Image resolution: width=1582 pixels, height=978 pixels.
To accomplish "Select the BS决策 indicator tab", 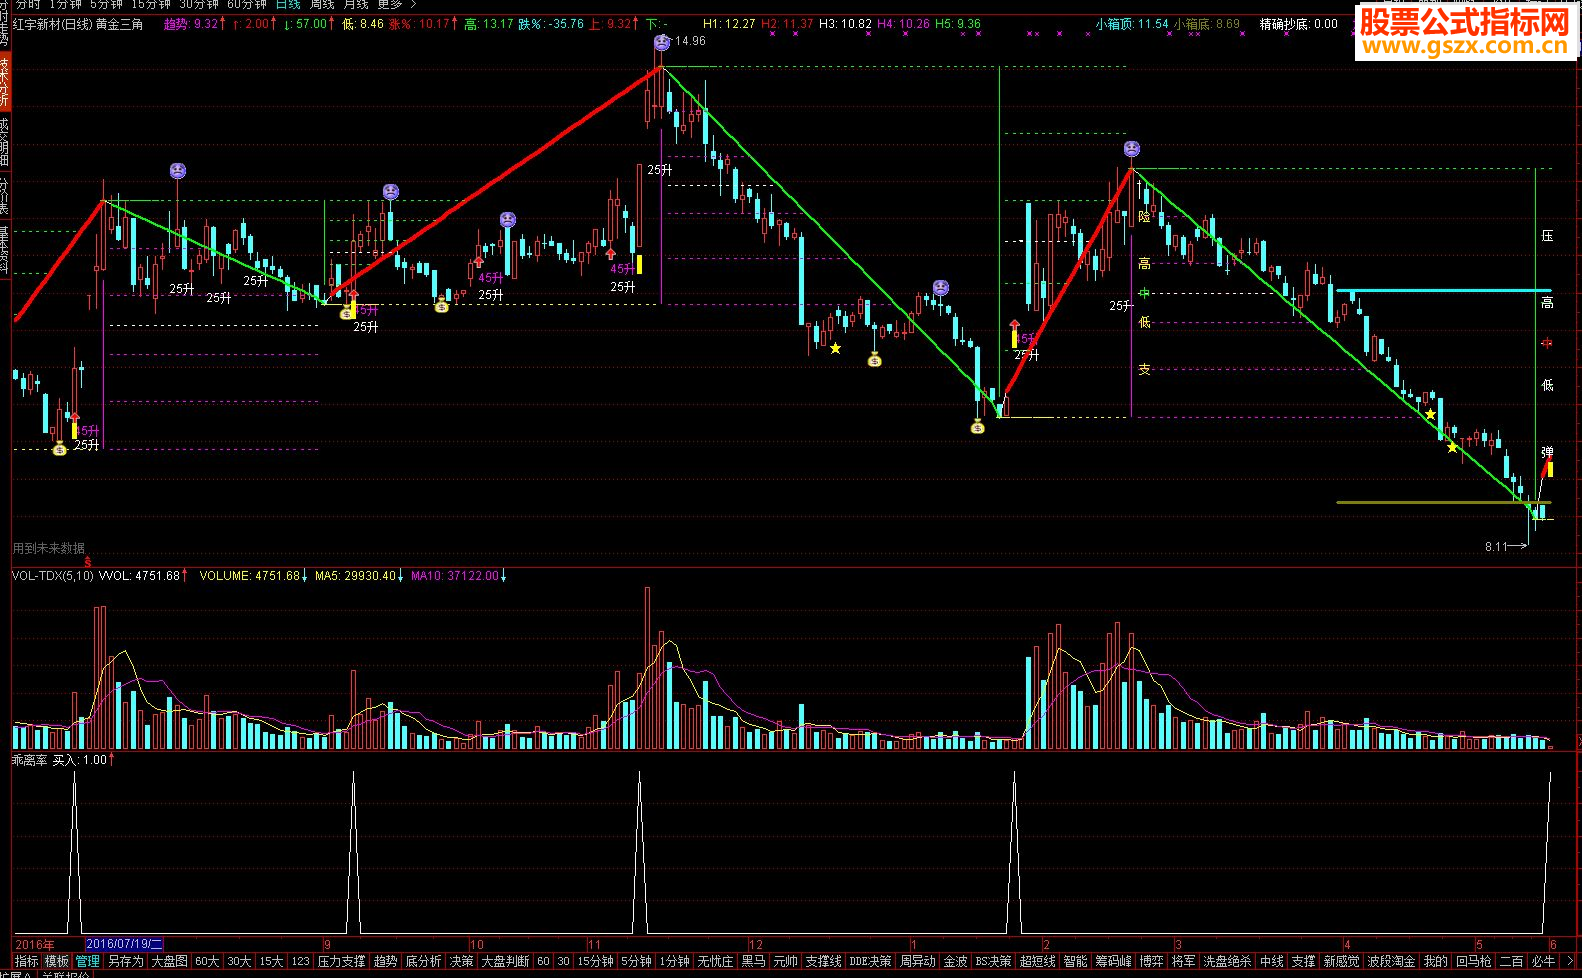I will (994, 961).
